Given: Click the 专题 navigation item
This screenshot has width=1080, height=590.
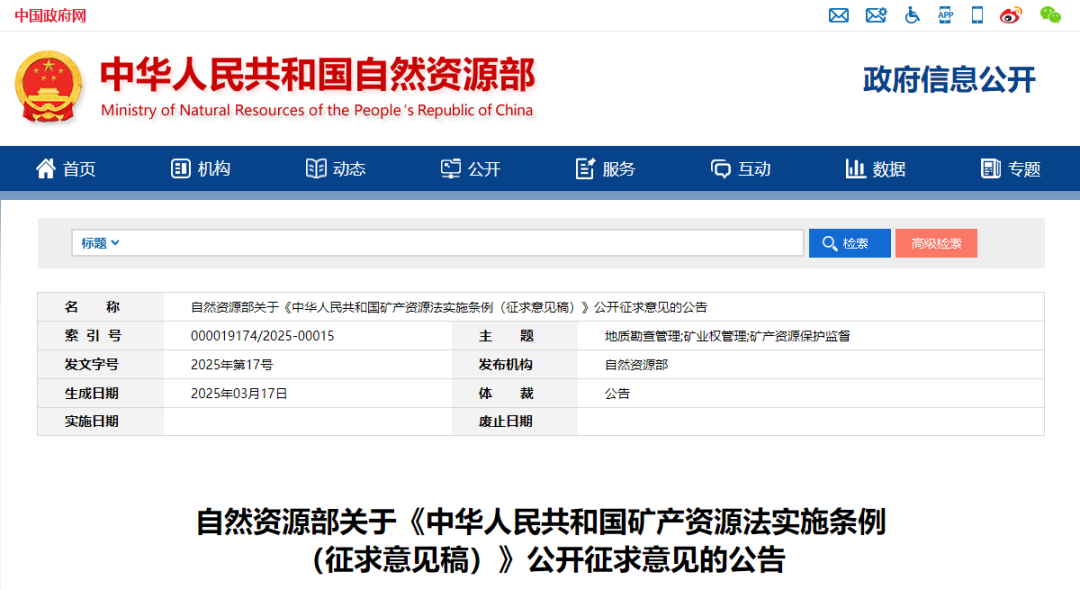Looking at the screenshot, I should click(1011, 169).
